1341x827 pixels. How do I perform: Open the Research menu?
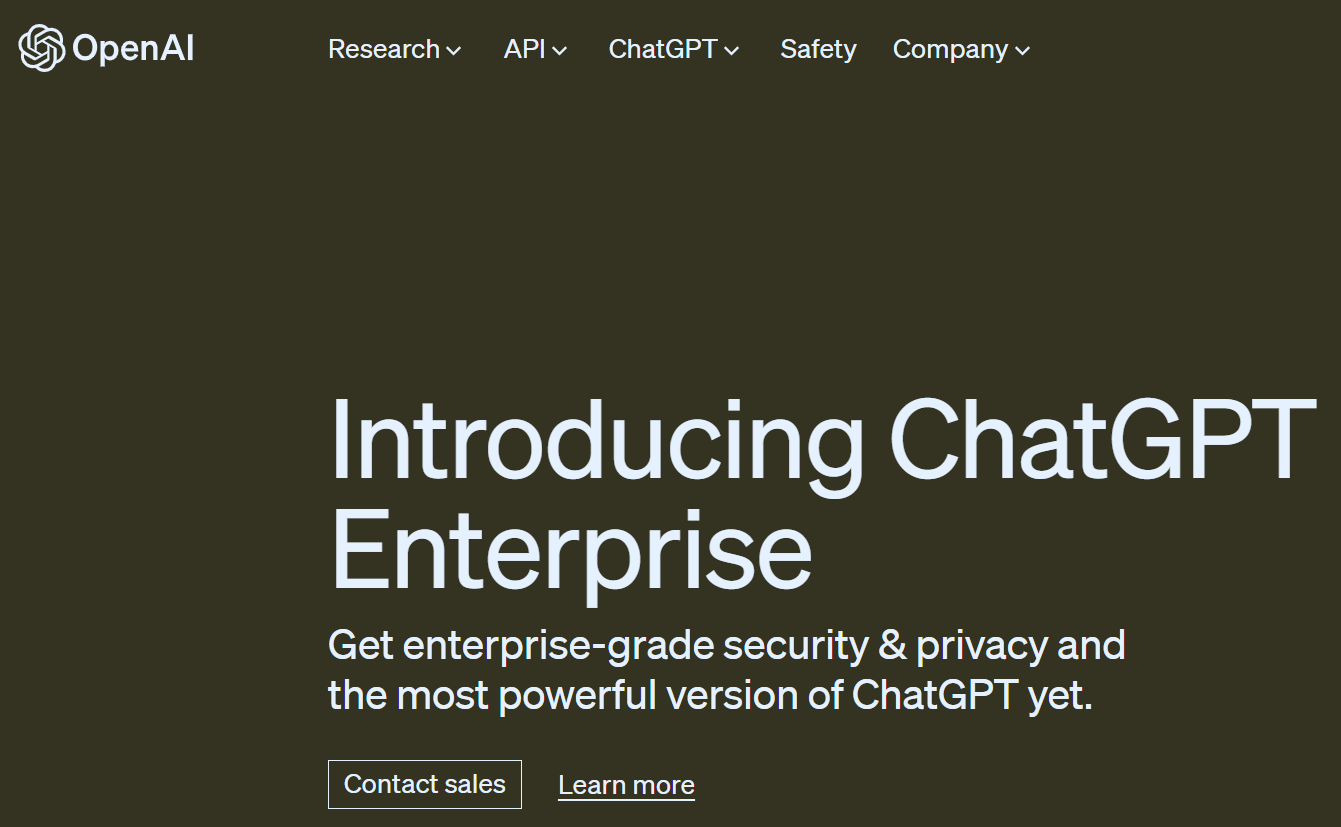click(384, 49)
